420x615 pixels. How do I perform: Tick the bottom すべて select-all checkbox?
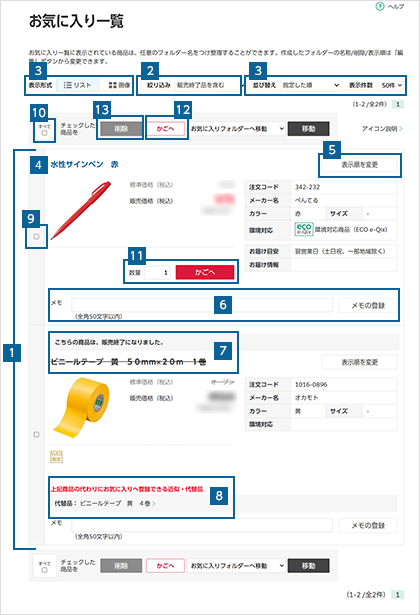pyautogui.click(x=44, y=570)
